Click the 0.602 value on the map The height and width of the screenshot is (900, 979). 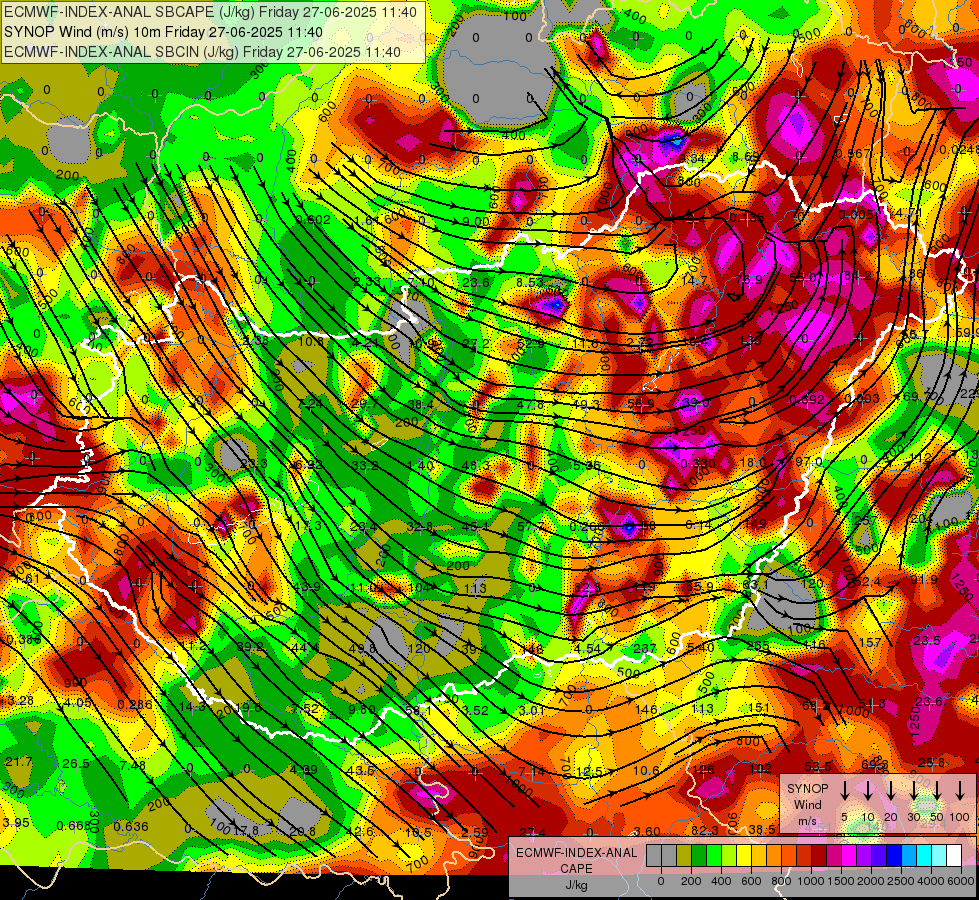(x=313, y=219)
